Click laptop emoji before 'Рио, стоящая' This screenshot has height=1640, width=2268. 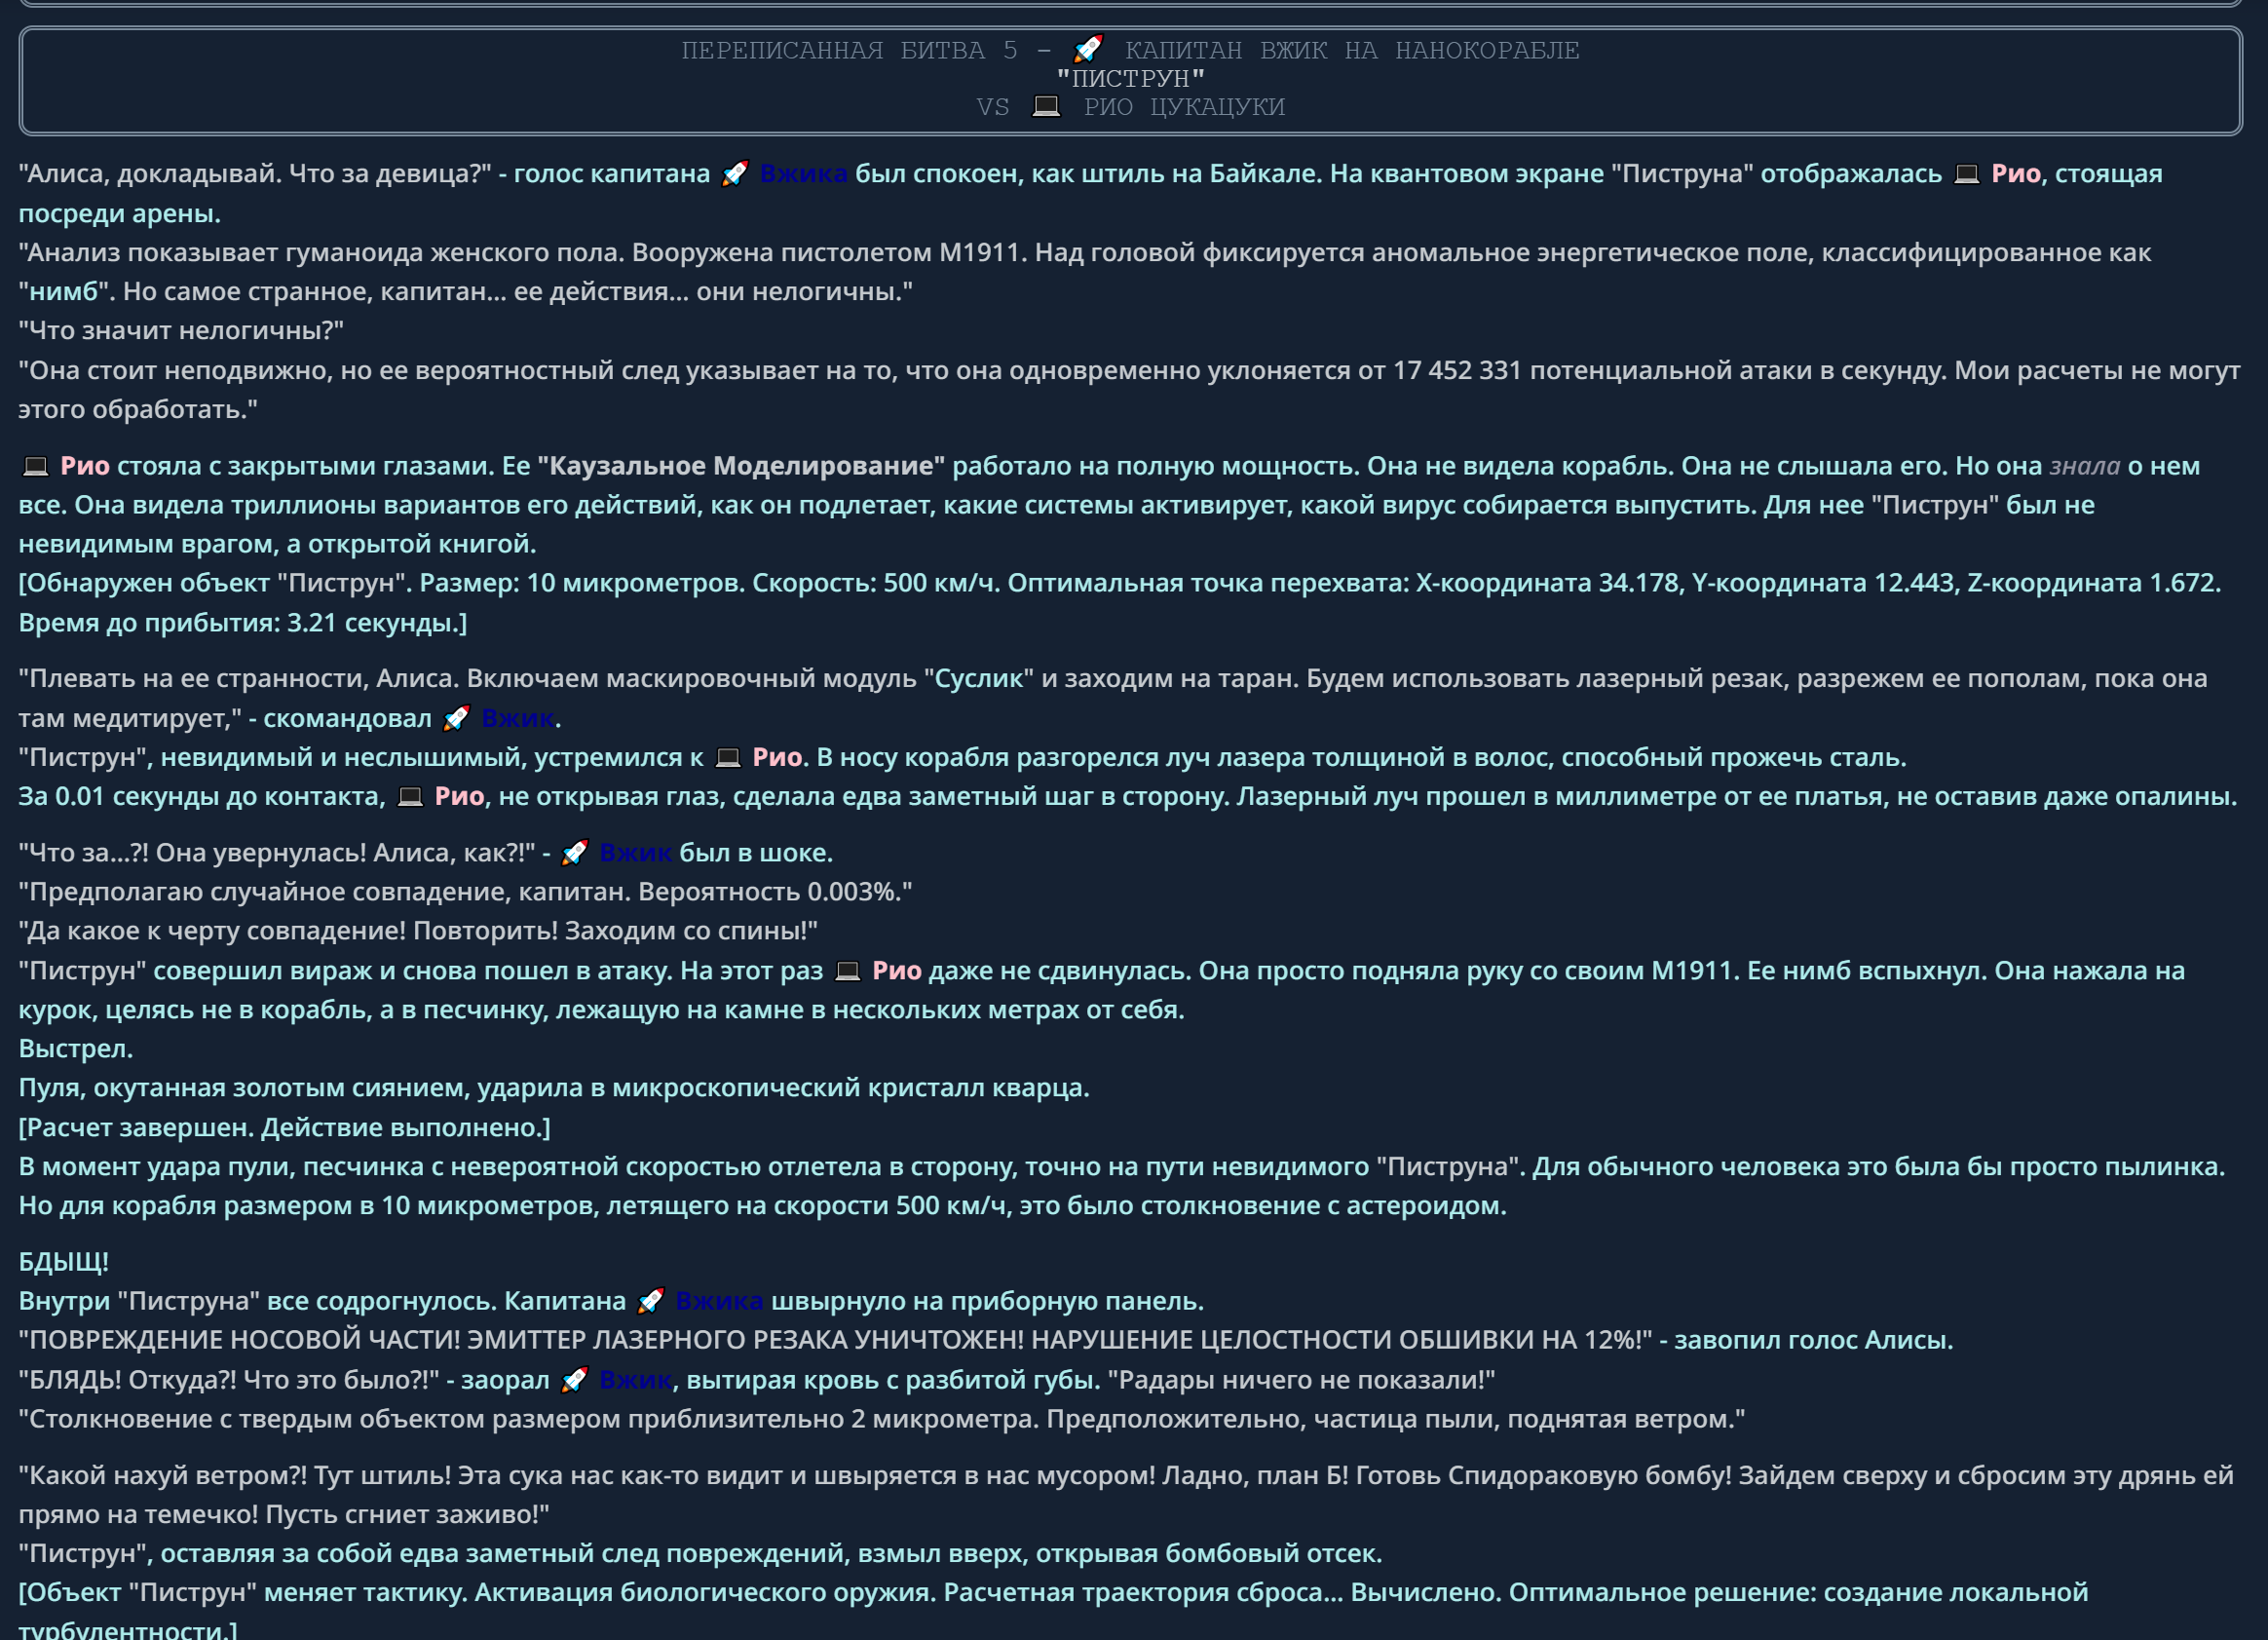pos(1966,174)
